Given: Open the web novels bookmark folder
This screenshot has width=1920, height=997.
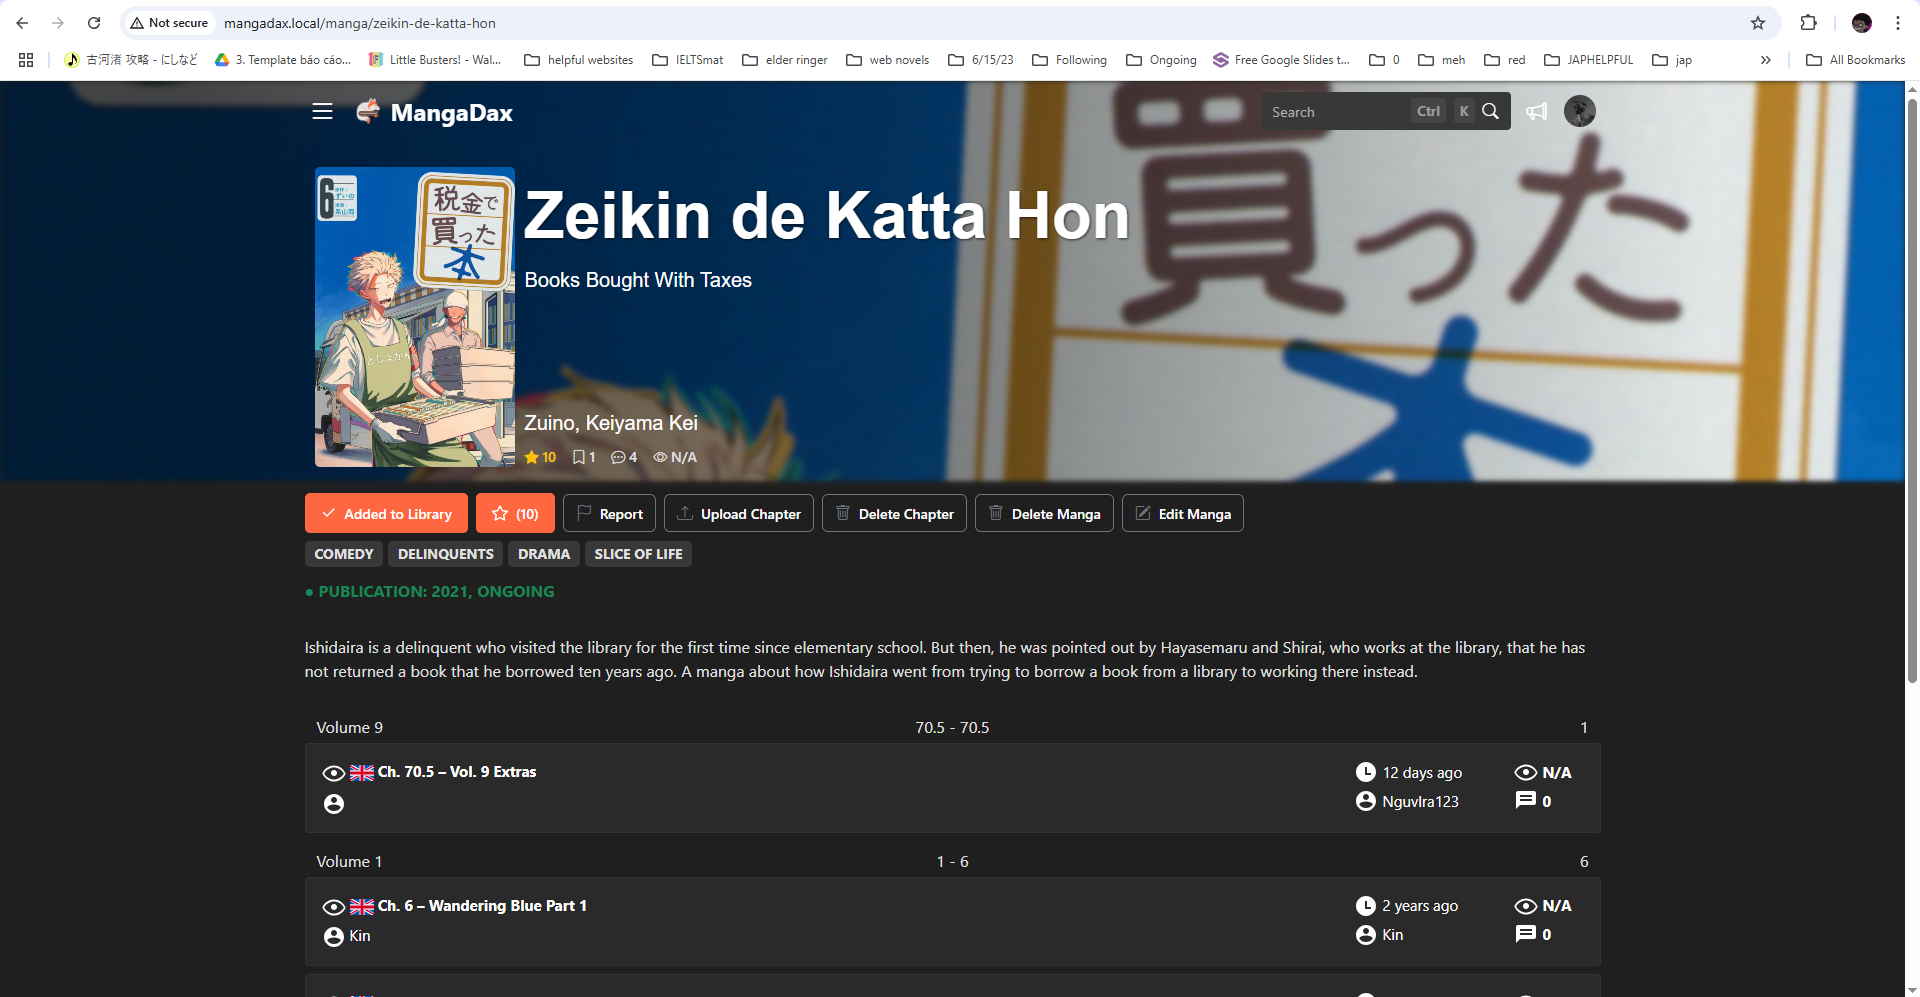Looking at the screenshot, I should click(888, 60).
